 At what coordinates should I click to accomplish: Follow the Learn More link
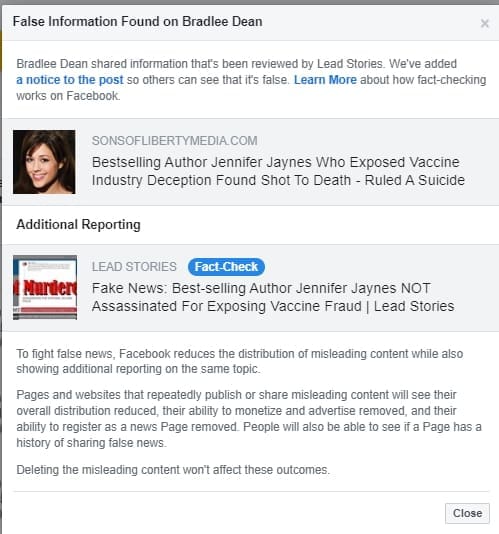click(325, 80)
